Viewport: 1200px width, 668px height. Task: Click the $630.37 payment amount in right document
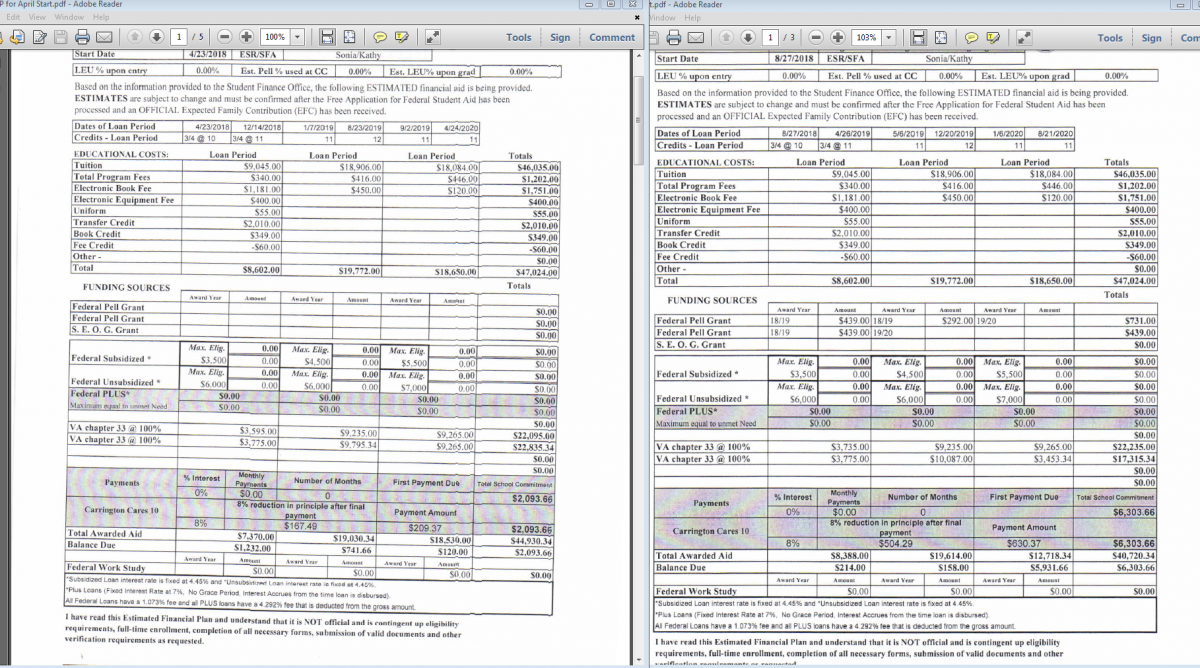(x=1023, y=545)
